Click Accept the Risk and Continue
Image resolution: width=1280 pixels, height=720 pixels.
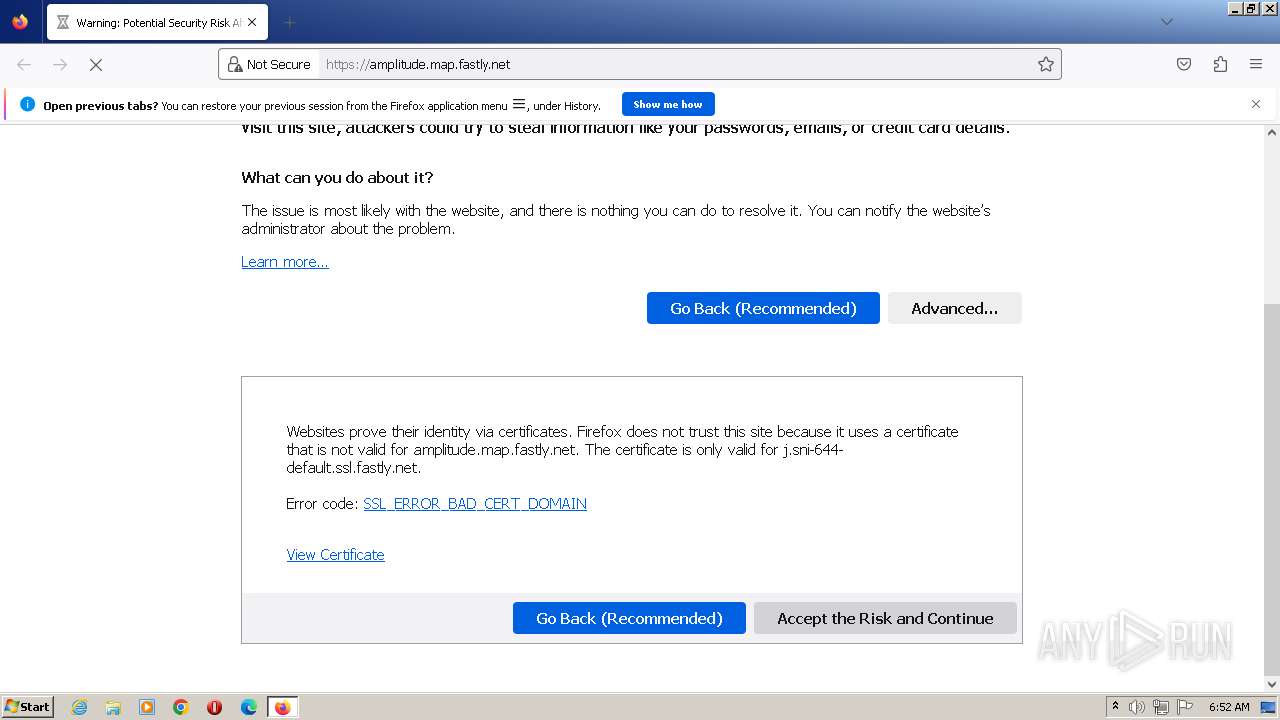pos(885,618)
